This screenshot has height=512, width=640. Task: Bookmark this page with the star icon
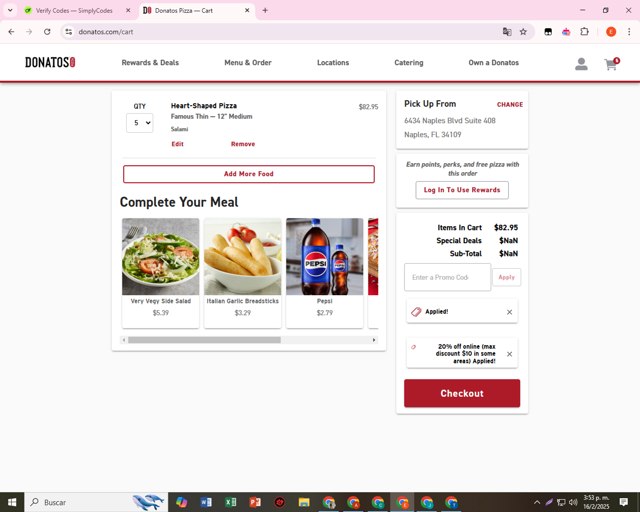click(523, 32)
